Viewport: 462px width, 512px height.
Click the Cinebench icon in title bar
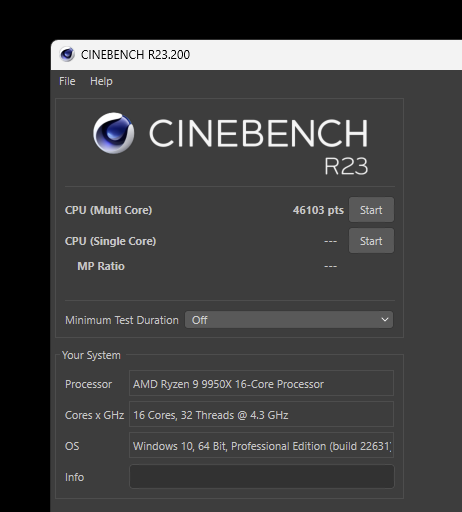tap(67, 54)
